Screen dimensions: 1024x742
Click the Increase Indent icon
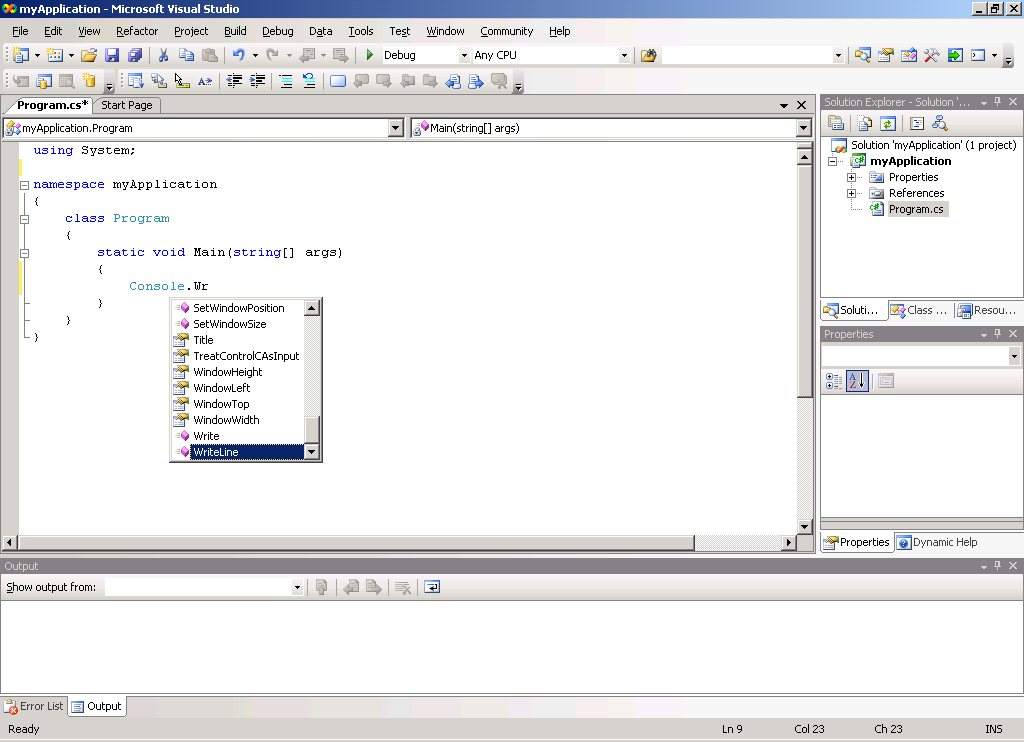(258, 81)
